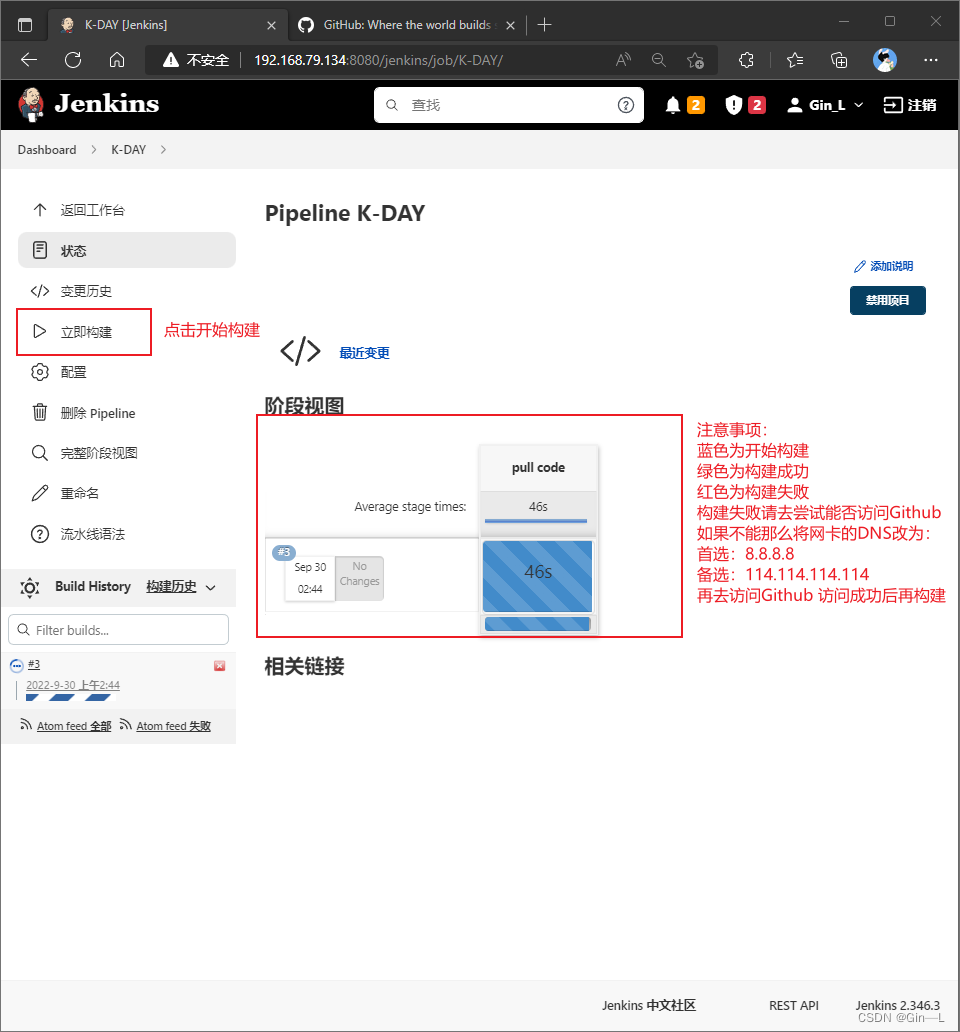
Task: Expand the Gin_L user dropdown chevron
Action: tap(858, 105)
